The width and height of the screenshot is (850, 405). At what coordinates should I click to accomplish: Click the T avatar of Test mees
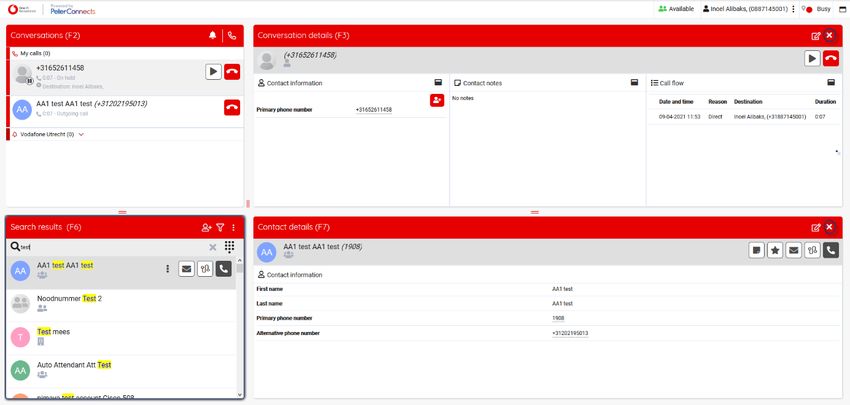[21, 338]
